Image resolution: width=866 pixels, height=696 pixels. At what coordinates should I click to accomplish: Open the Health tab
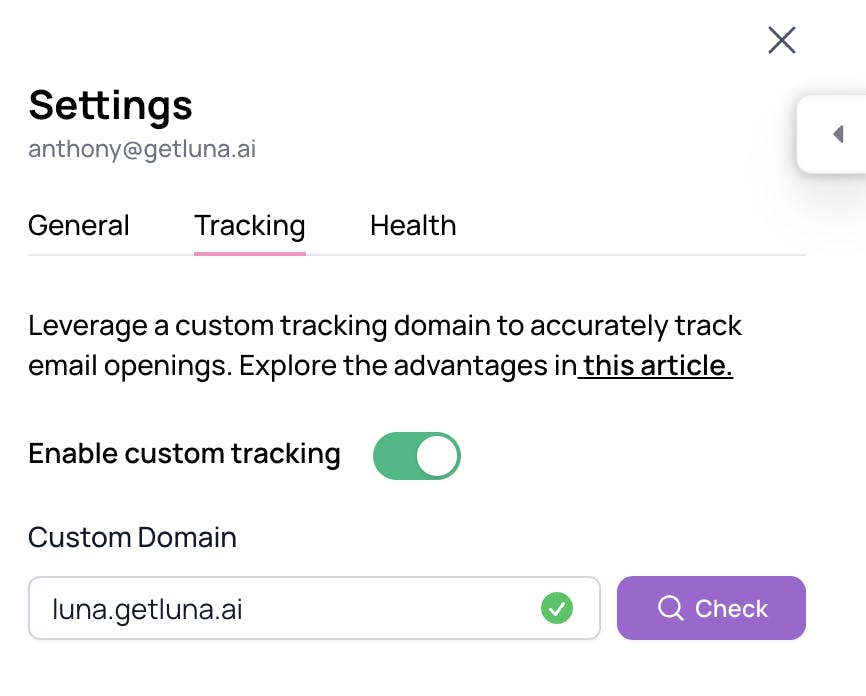pyautogui.click(x=413, y=226)
